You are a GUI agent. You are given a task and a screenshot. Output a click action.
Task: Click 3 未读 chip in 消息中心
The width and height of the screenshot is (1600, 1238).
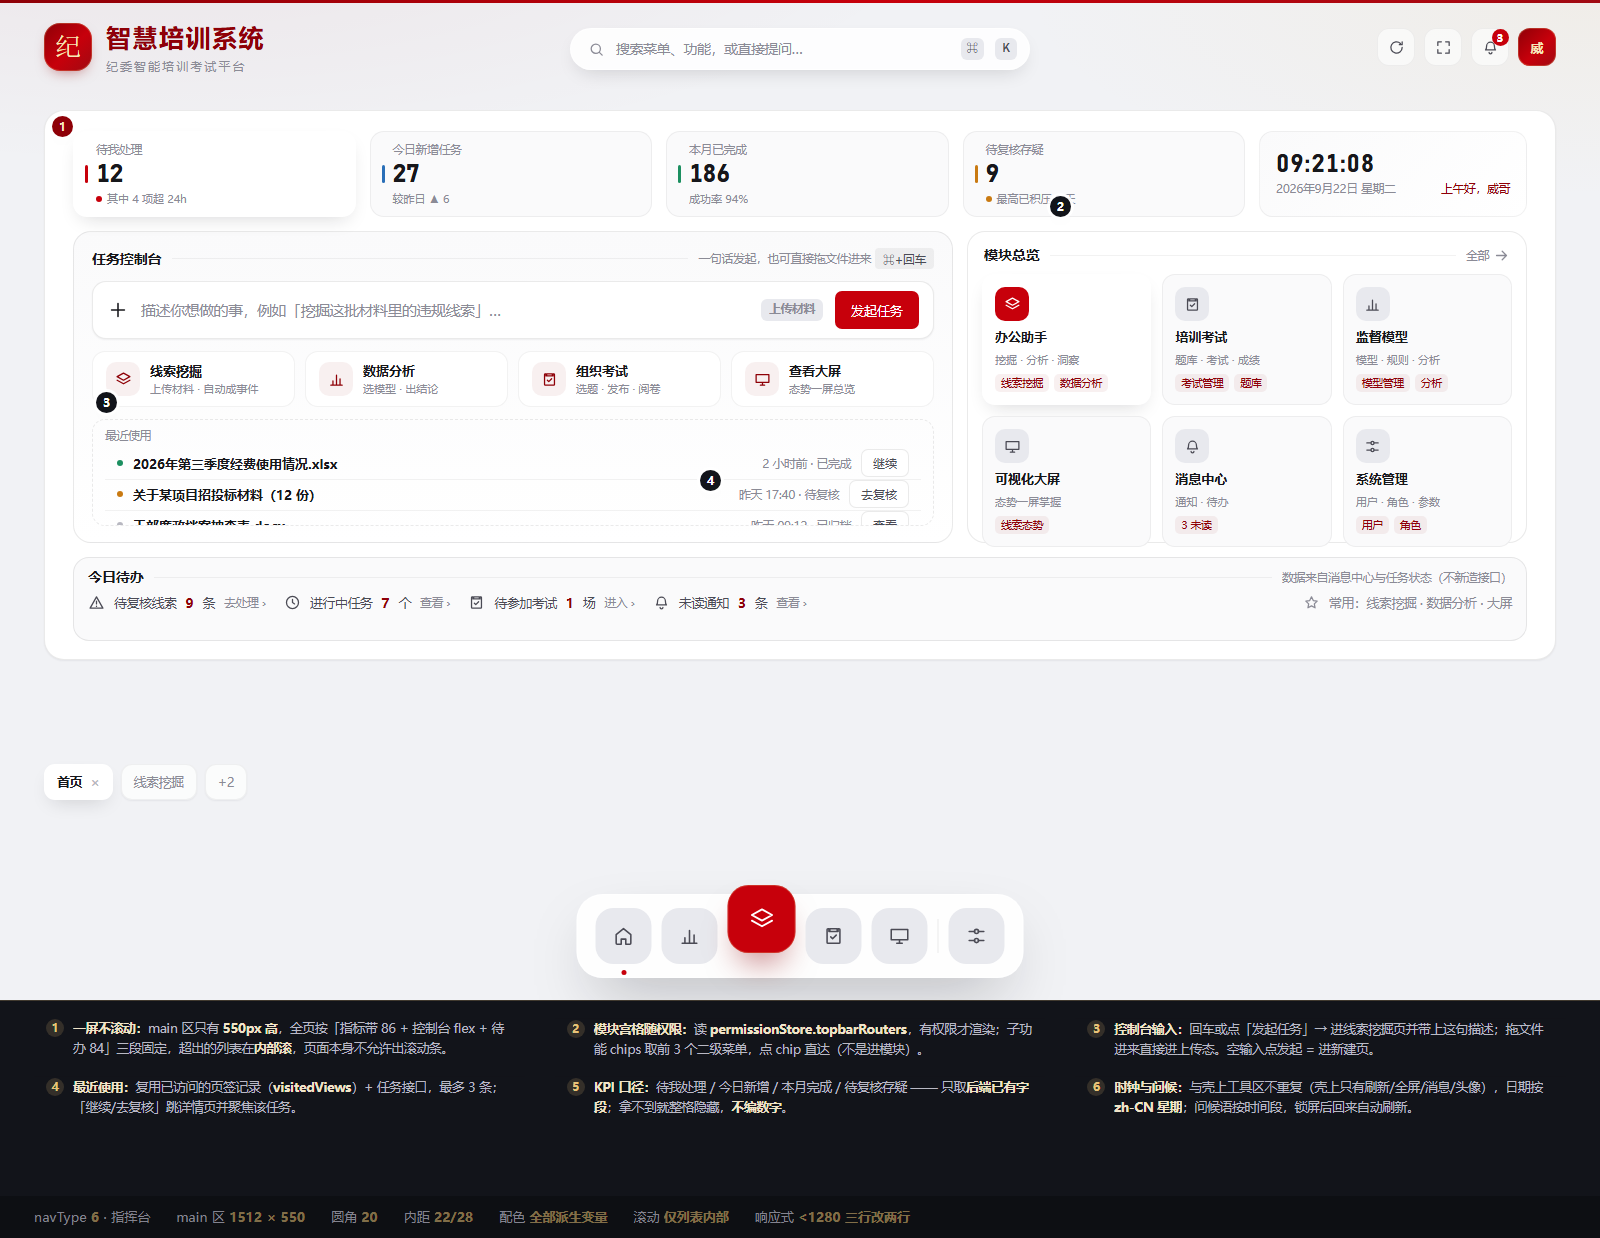point(1196,525)
